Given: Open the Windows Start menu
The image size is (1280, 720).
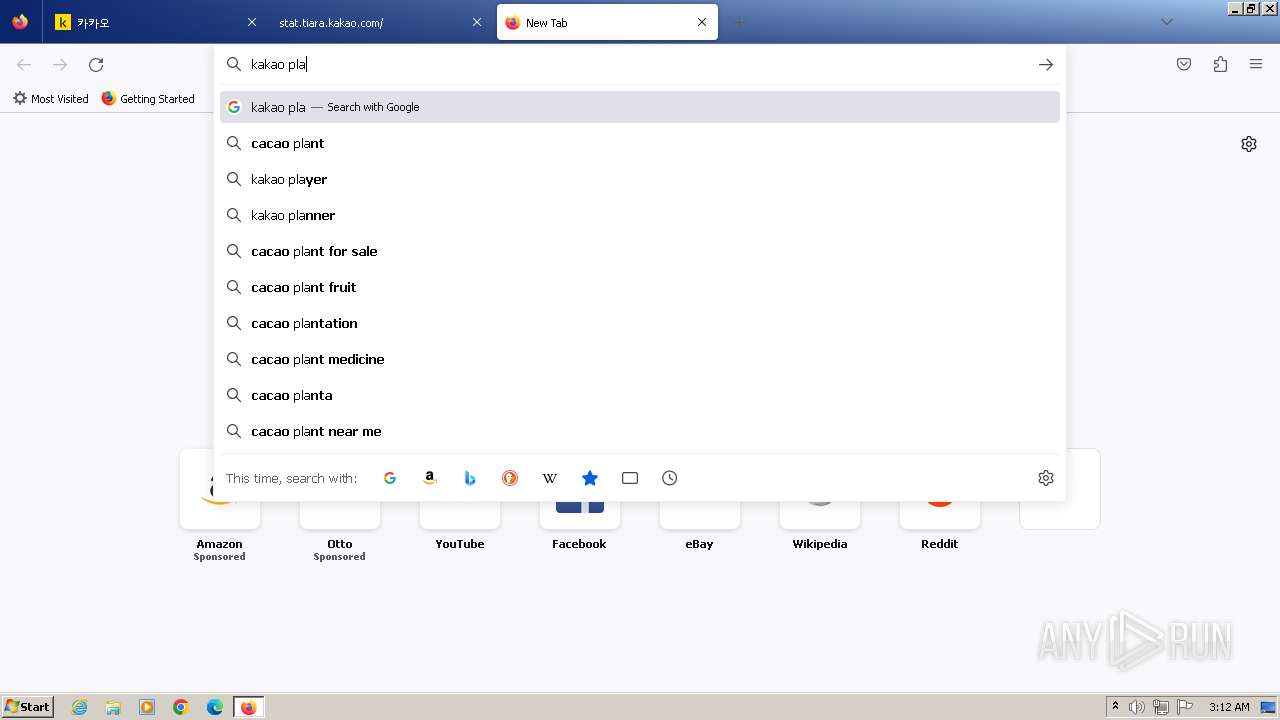Looking at the screenshot, I should (27, 707).
